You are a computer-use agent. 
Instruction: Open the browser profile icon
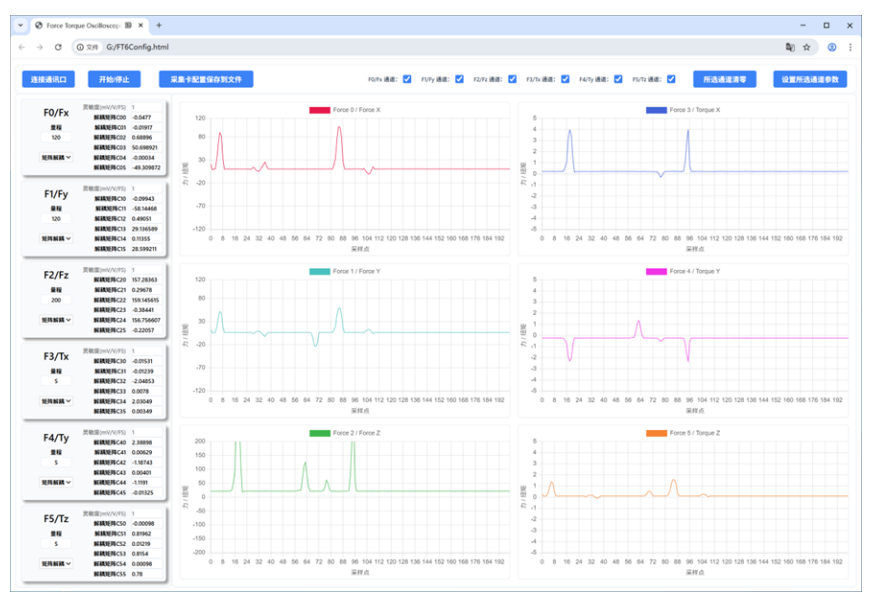(832, 47)
